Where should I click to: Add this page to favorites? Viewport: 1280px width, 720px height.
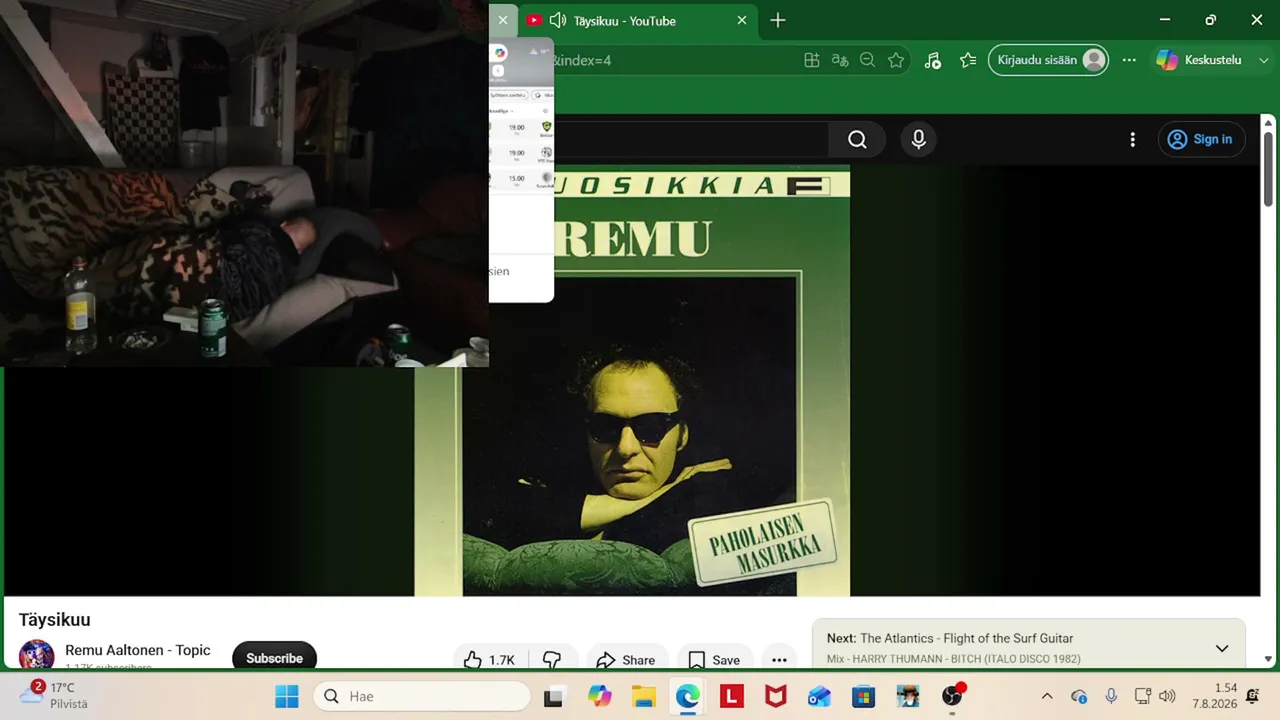896,60
